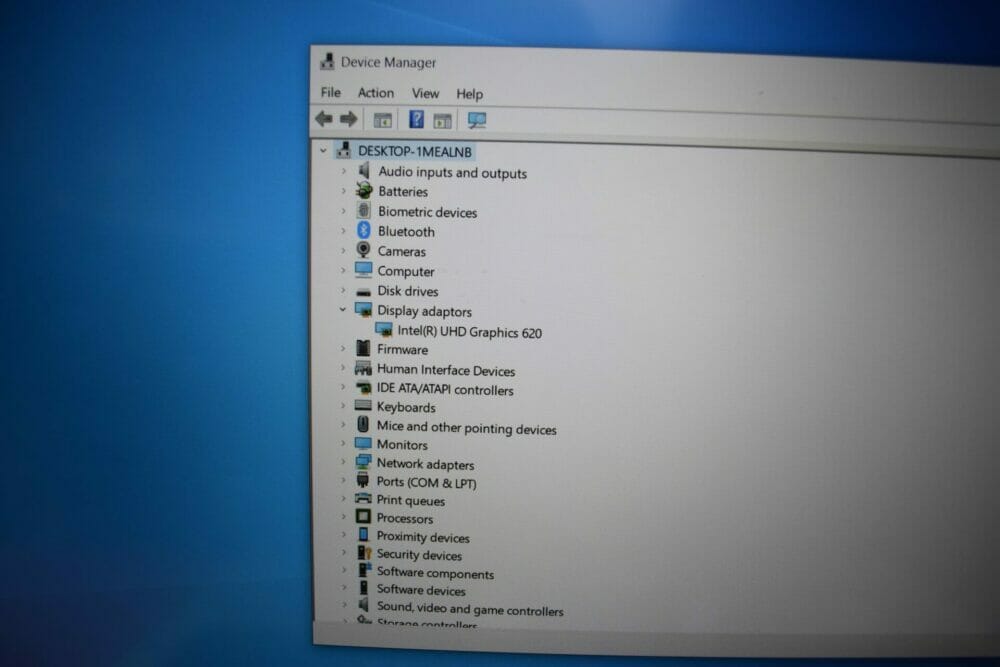Screen dimensions: 1000x667
Task: Click the Show/Hide Console Tree toolbar icon
Action: [383, 120]
